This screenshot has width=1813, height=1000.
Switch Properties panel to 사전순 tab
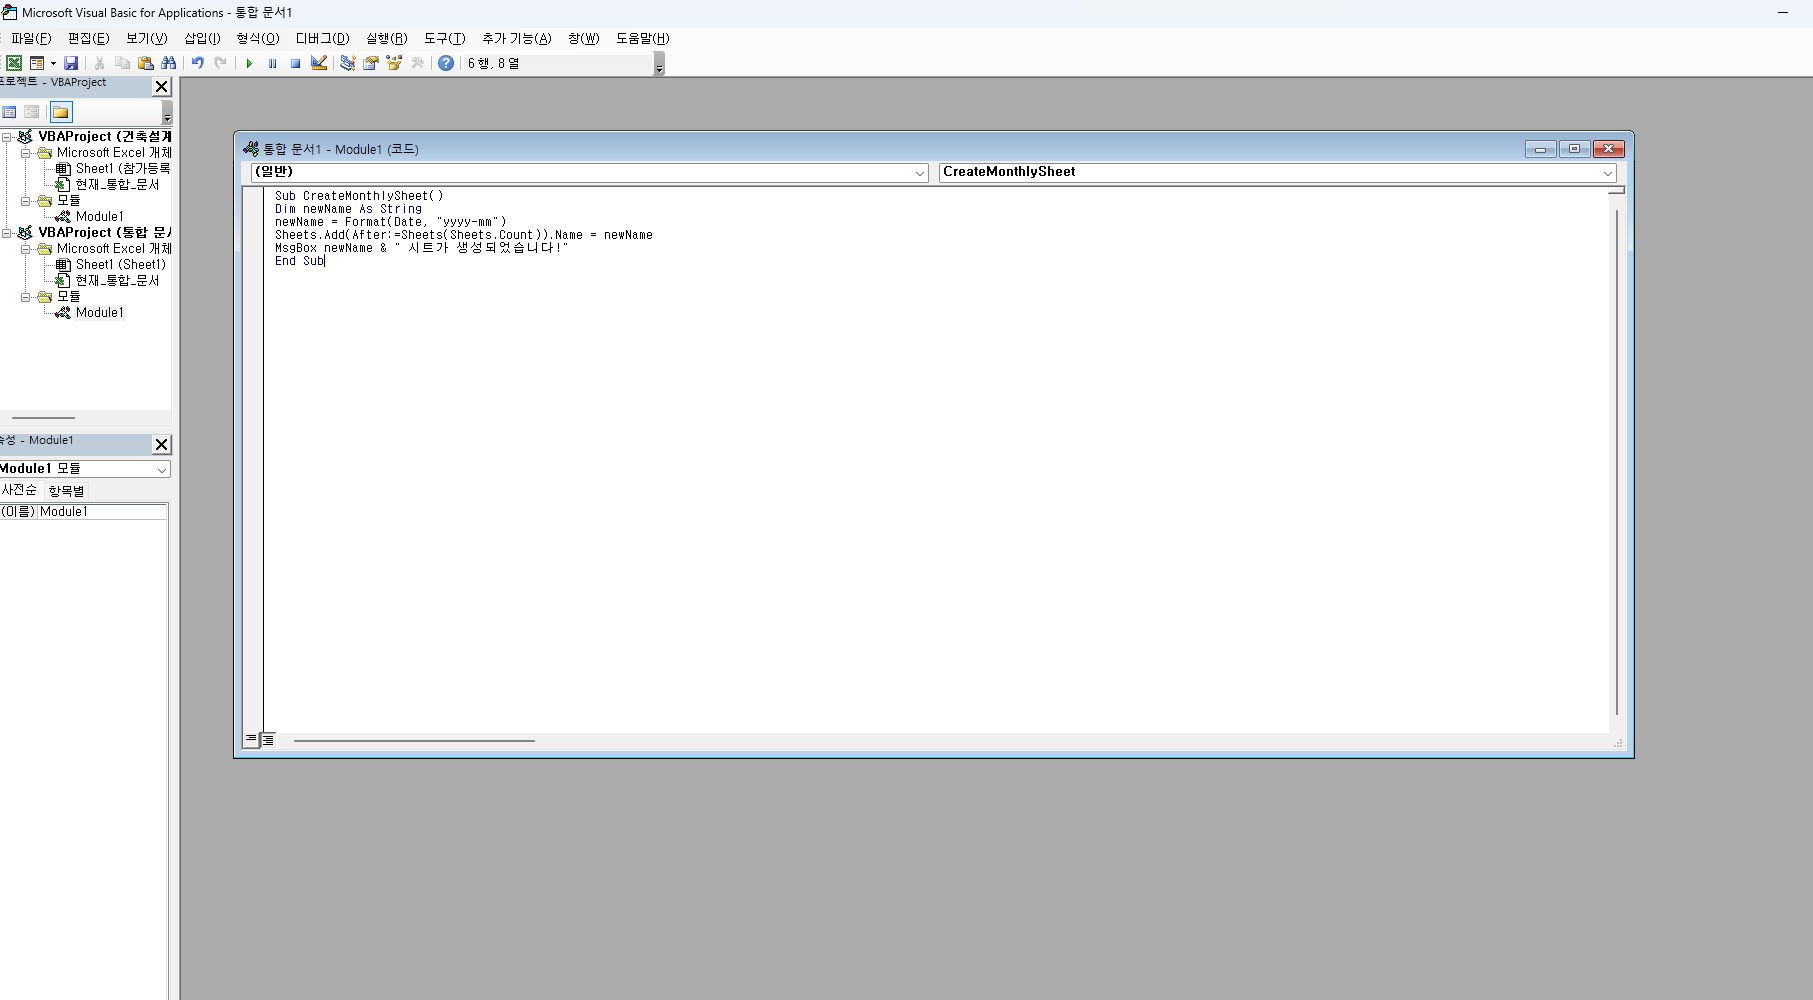click(x=20, y=490)
